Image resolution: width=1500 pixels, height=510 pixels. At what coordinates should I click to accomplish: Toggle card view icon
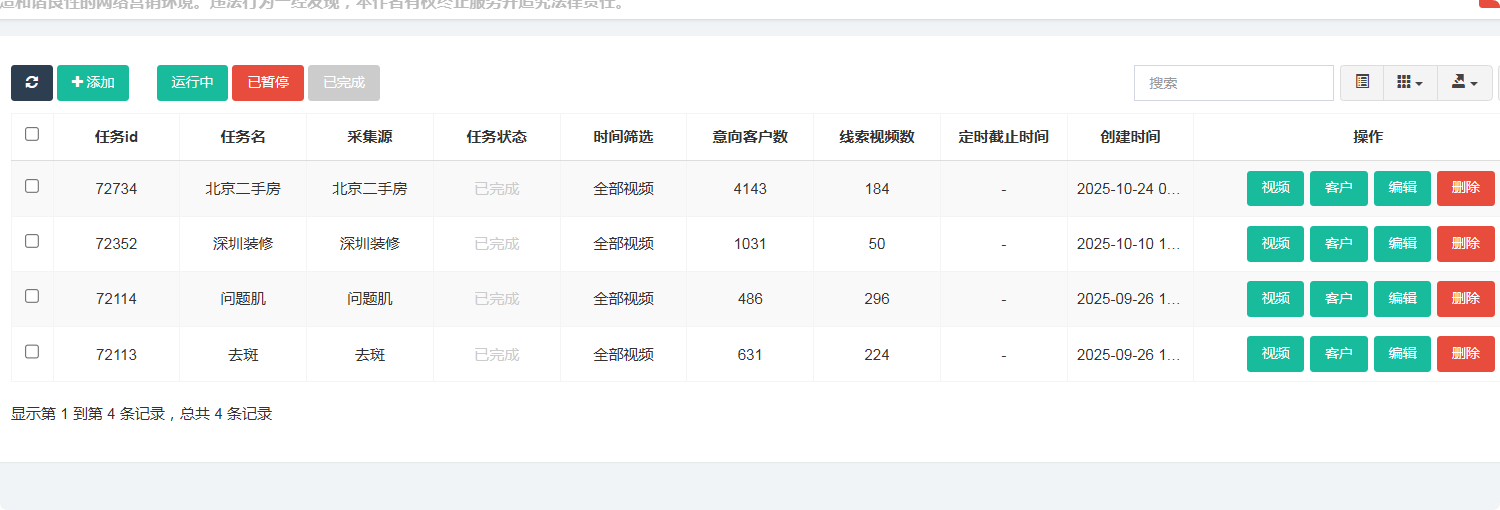1362,83
